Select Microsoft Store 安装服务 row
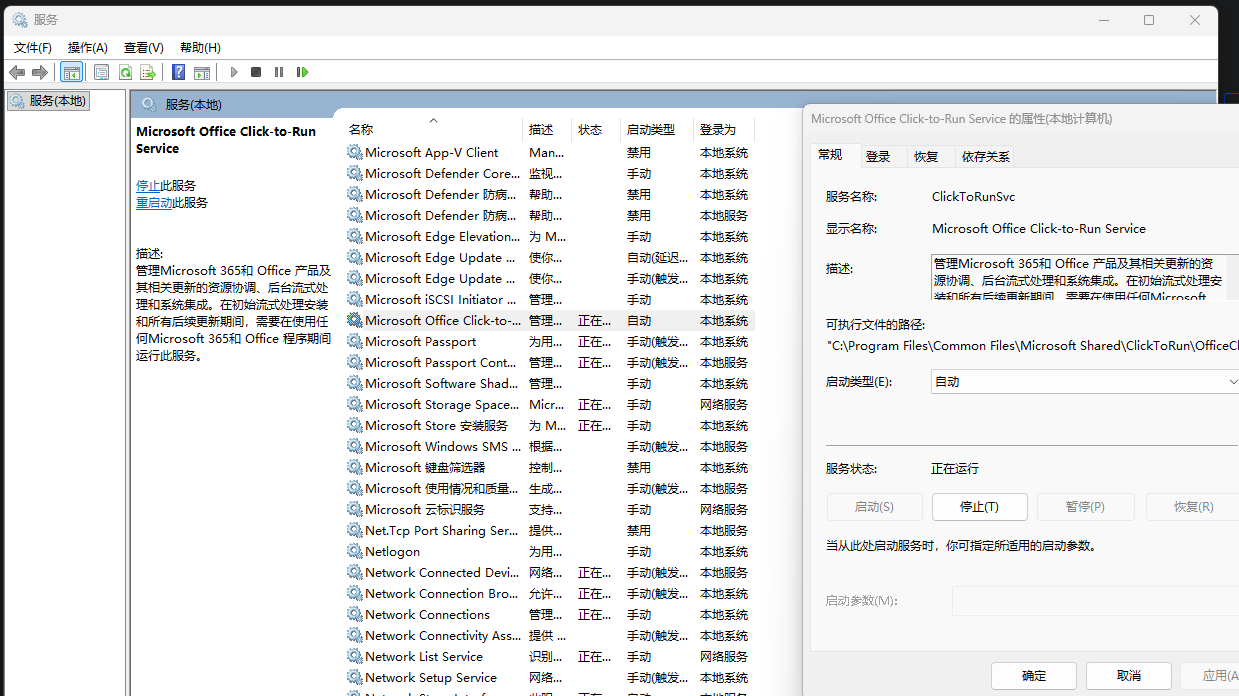Screen dimensions: 1239x696 549,425
